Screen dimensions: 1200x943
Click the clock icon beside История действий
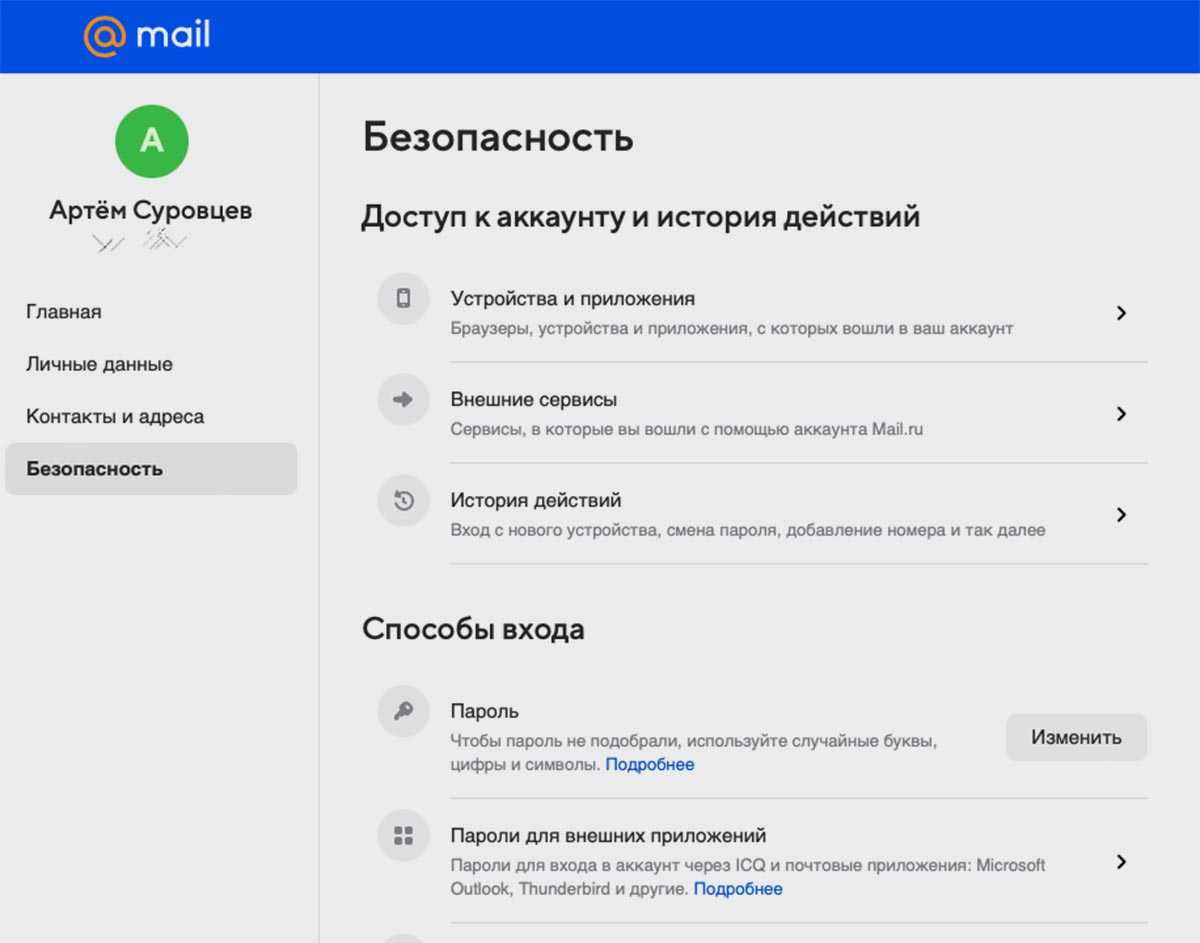403,501
